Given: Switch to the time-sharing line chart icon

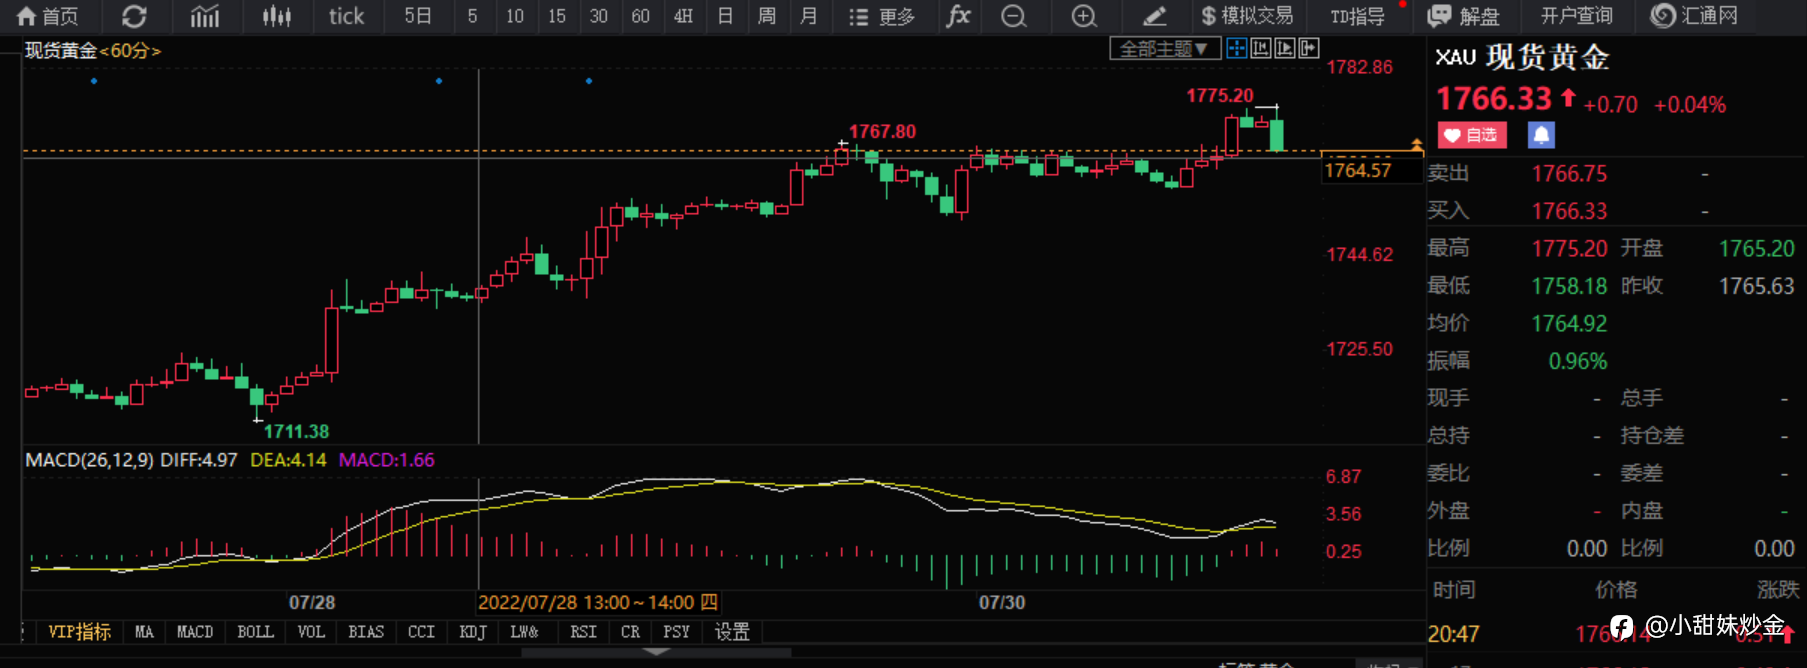Looking at the screenshot, I should click(205, 16).
